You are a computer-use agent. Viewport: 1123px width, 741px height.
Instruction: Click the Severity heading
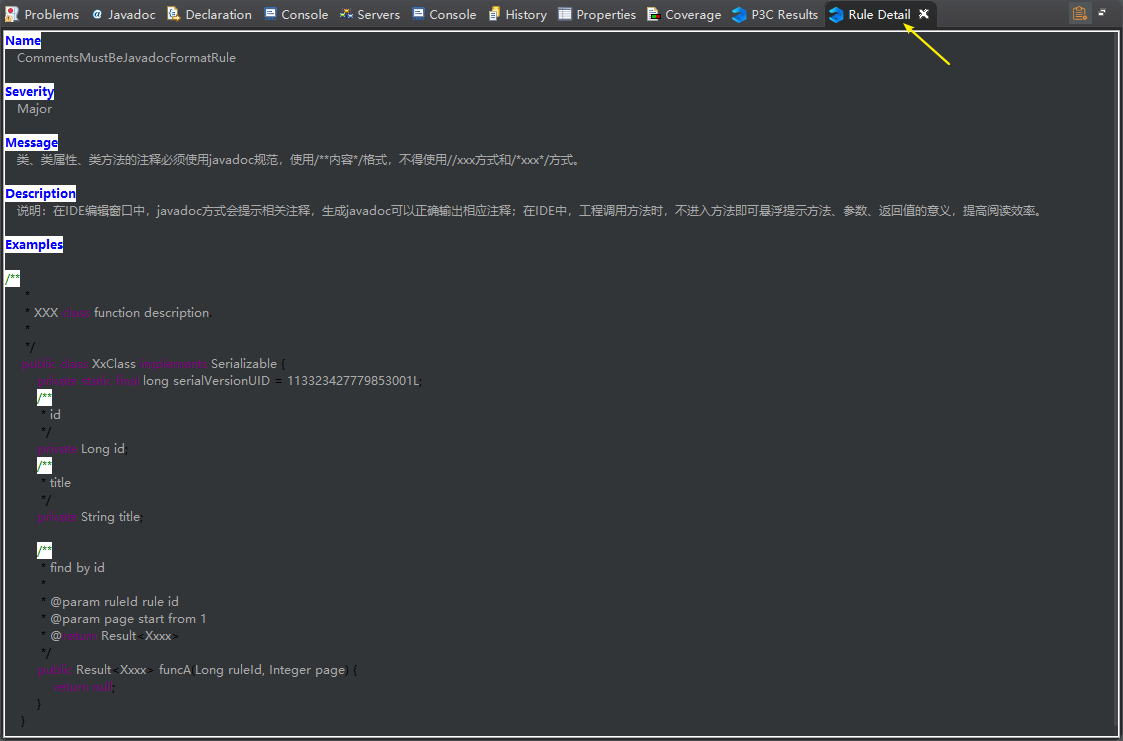(x=29, y=92)
